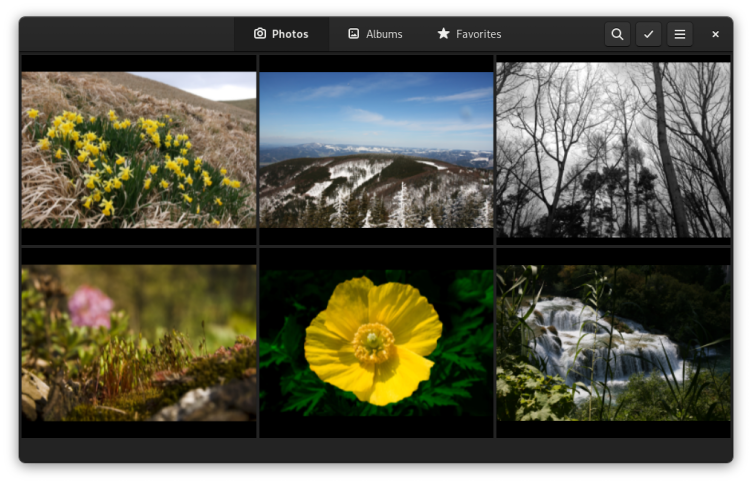Screen dimensions: 752x484
Task: Open the snowy mountain landscape photo
Action: [x=376, y=149]
